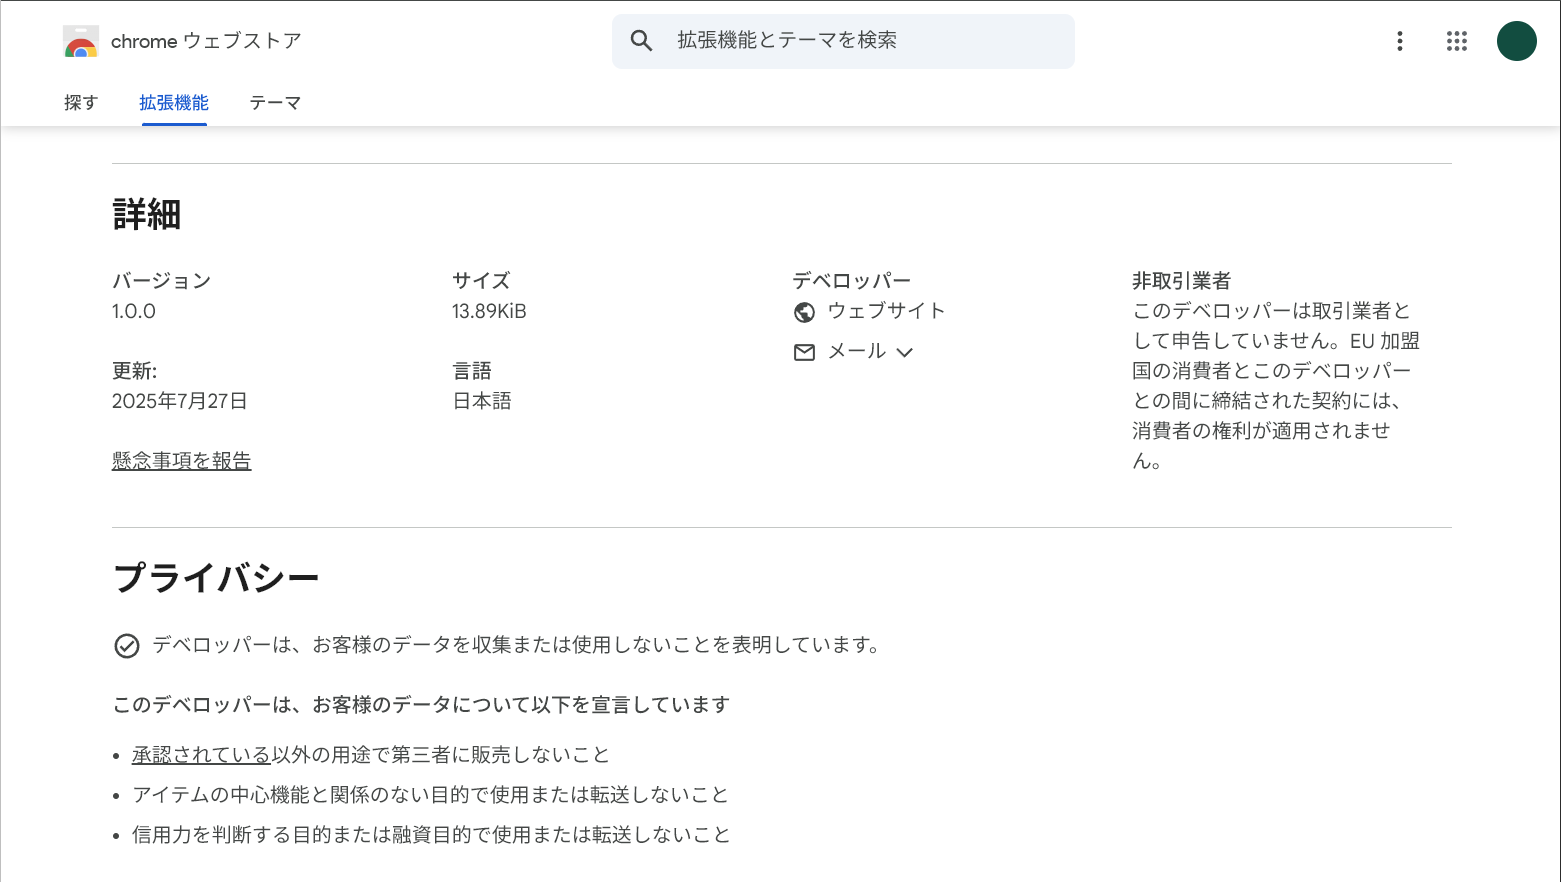1561x882 pixels.
Task: Open the Google apps grid launcher
Action: (x=1456, y=41)
